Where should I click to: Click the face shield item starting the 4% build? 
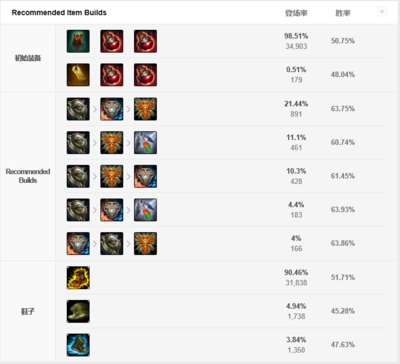[78, 244]
